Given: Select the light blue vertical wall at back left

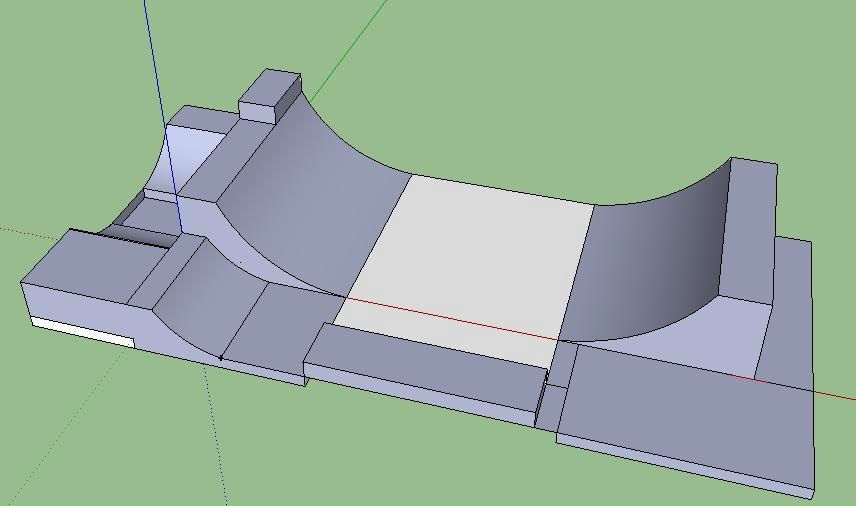Looking at the screenshot, I should (x=198, y=150).
